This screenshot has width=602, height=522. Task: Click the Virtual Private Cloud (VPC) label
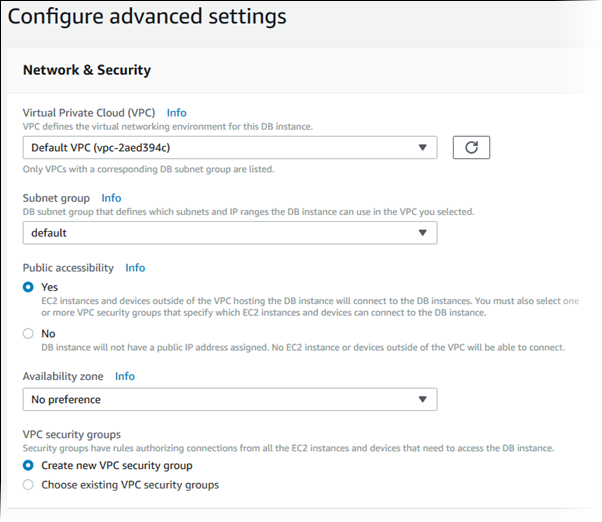pyautogui.click(x=89, y=113)
